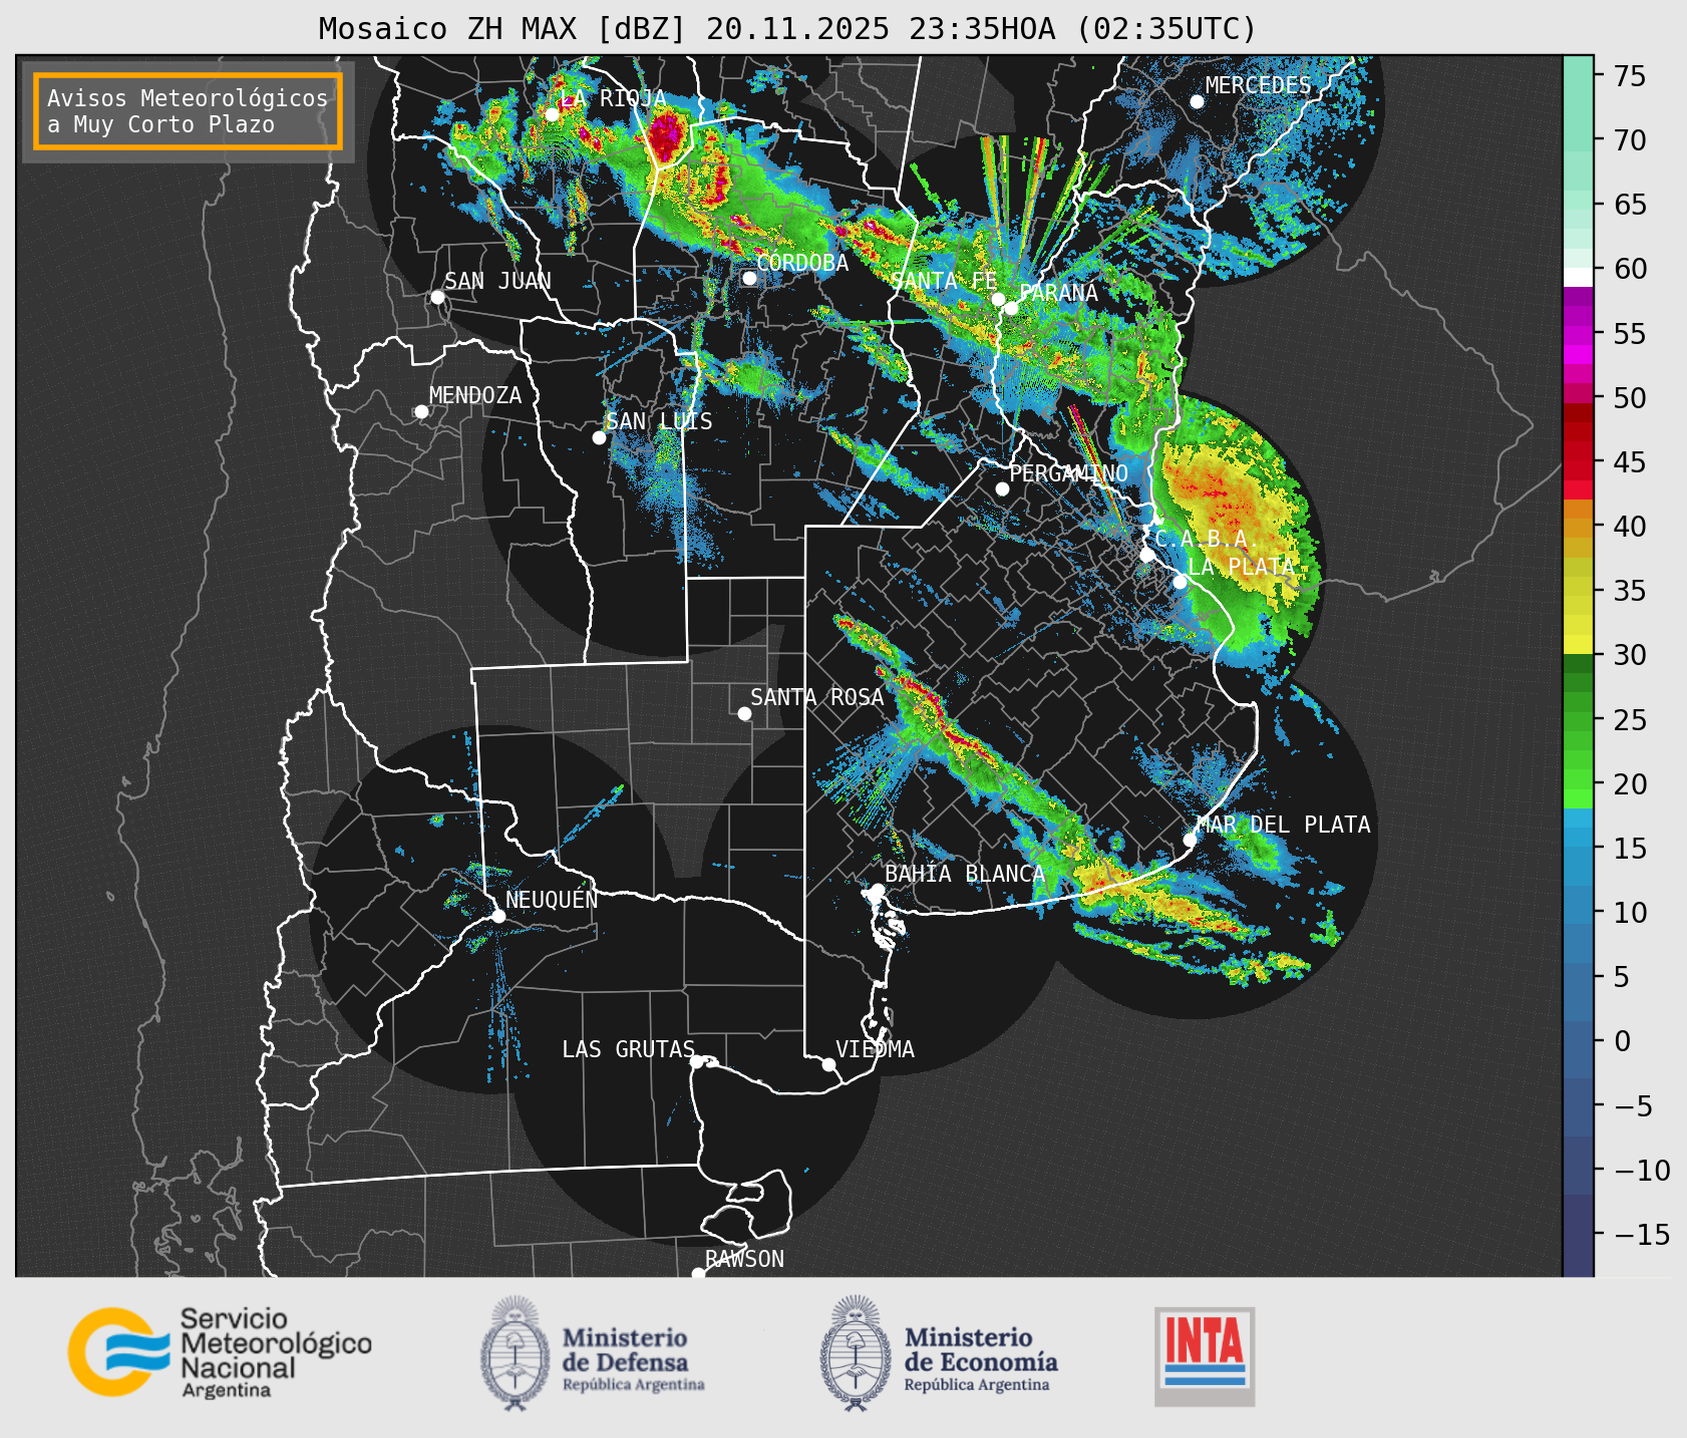This screenshot has height=1438, width=1687.
Task: Select the LA PLATA city marker
Action: (x=1180, y=582)
